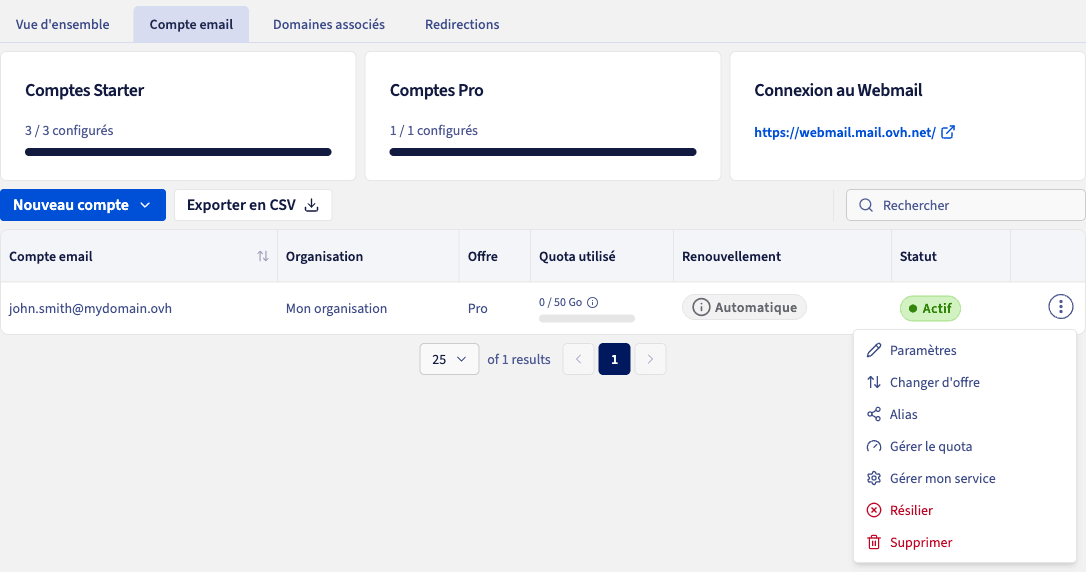Click the Exporter en CSV button

(x=253, y=205)
